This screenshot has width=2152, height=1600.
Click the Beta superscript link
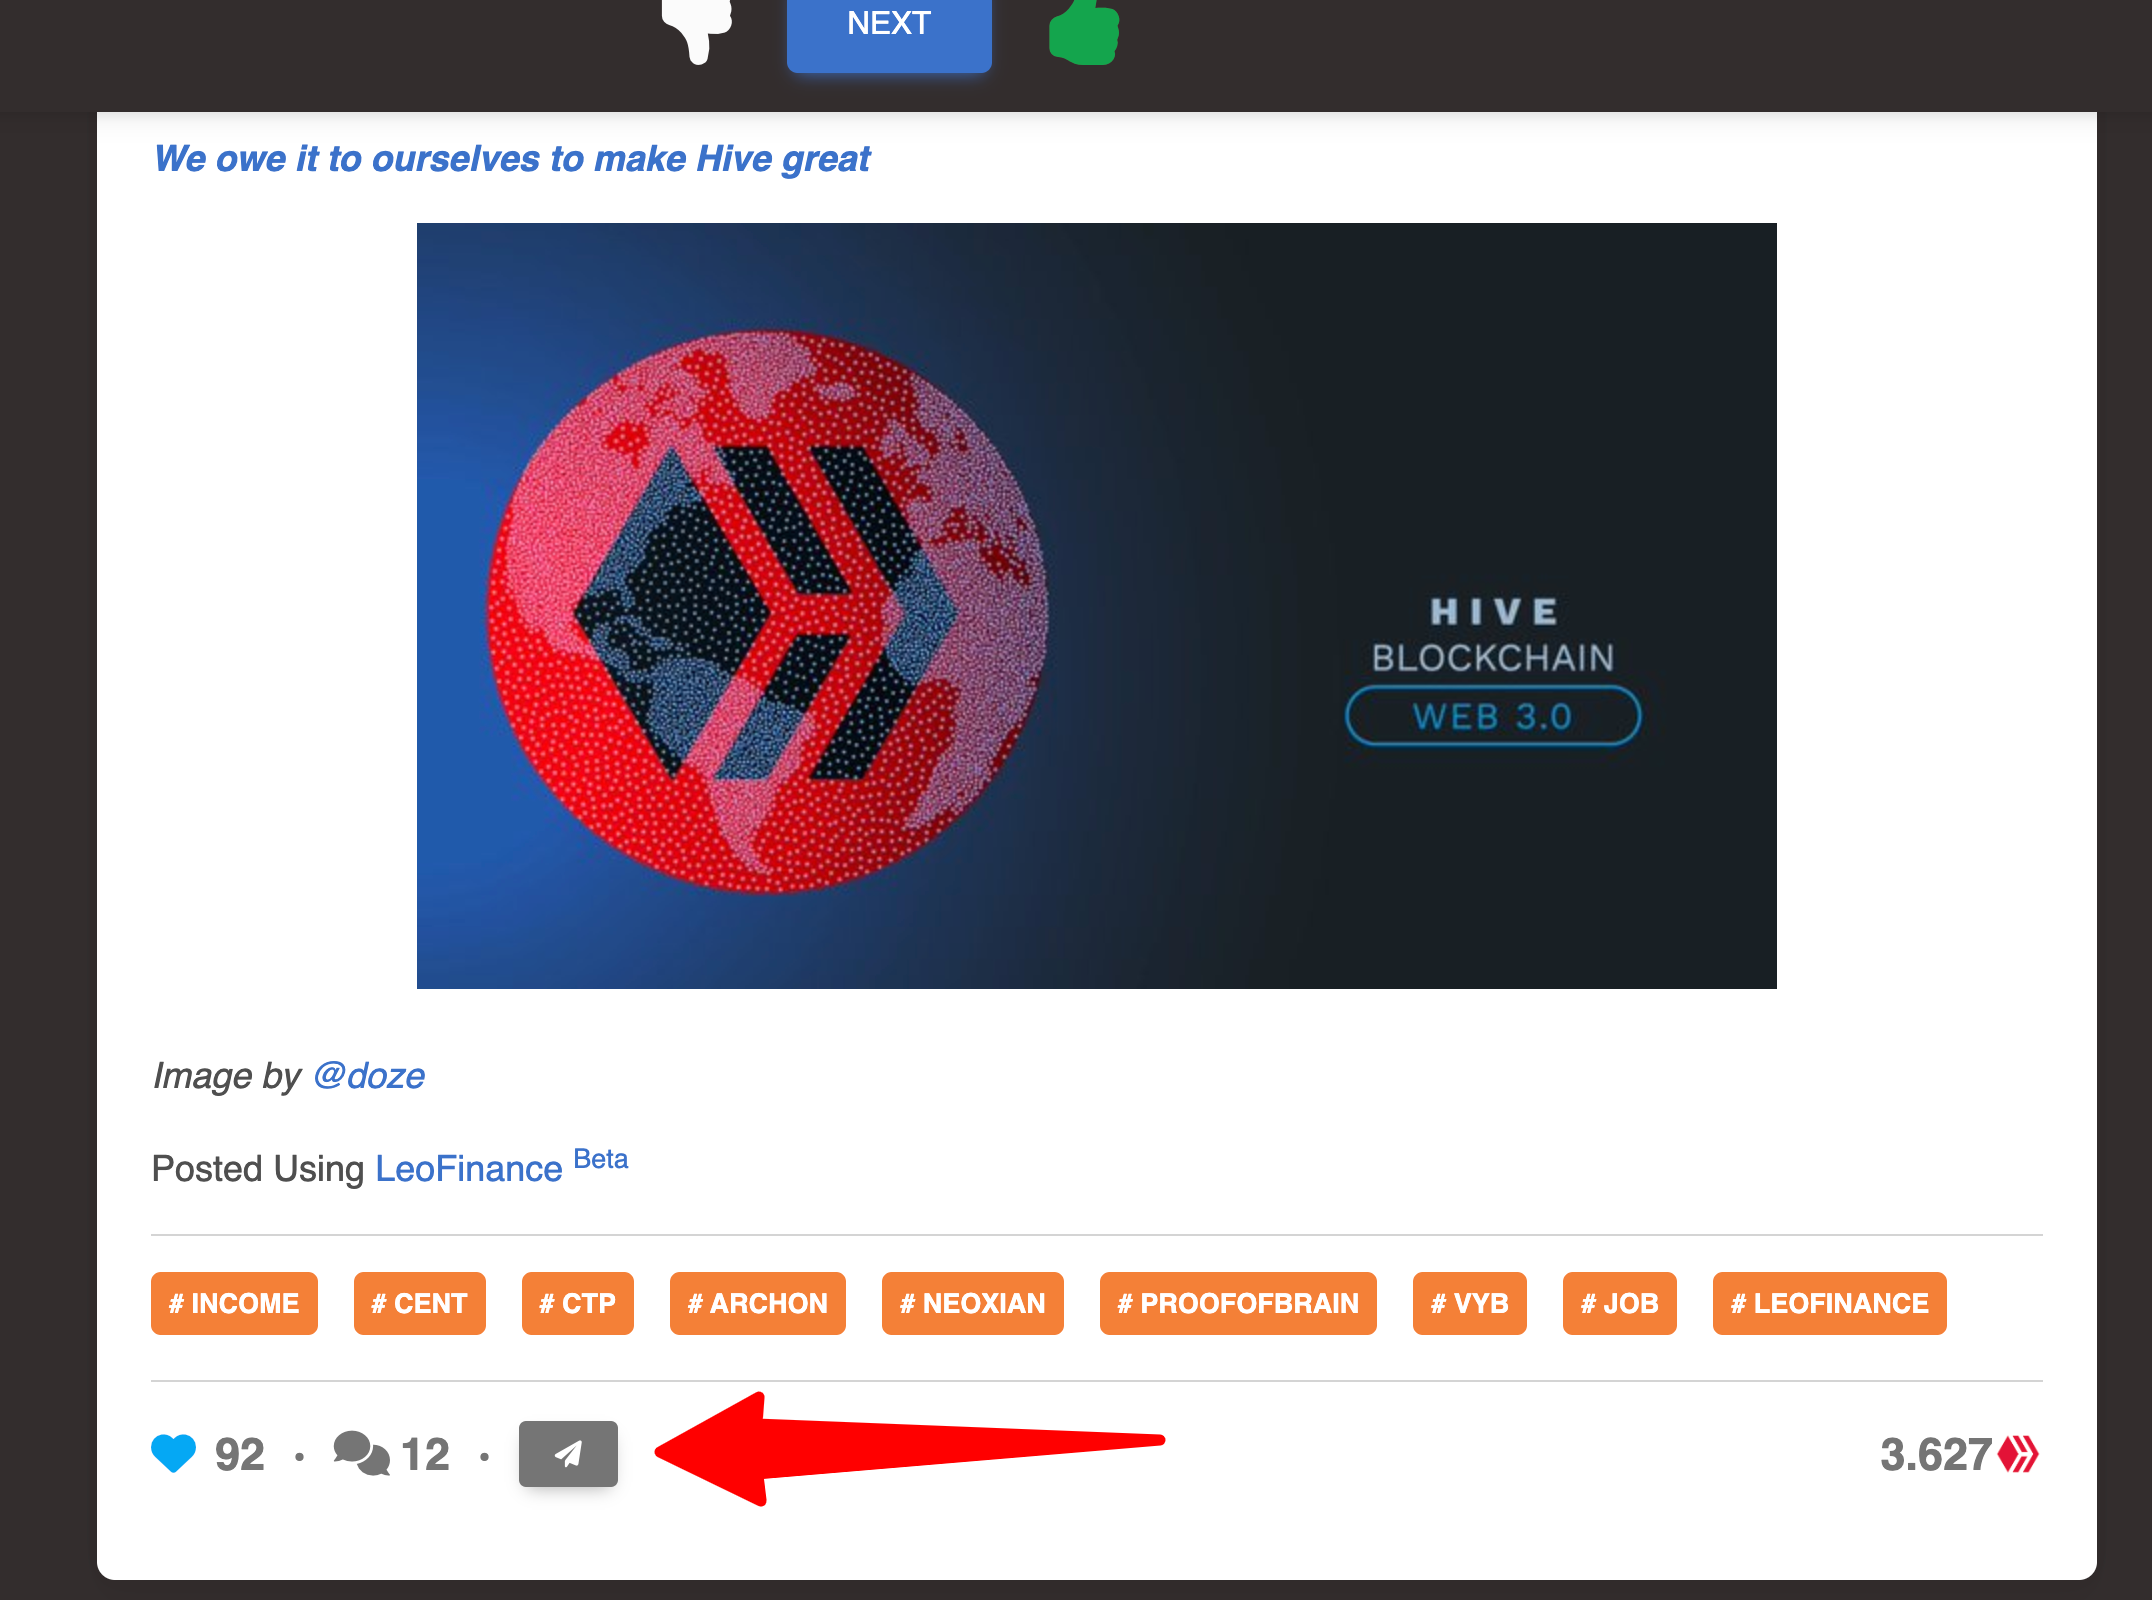[x=601, y=1159]
